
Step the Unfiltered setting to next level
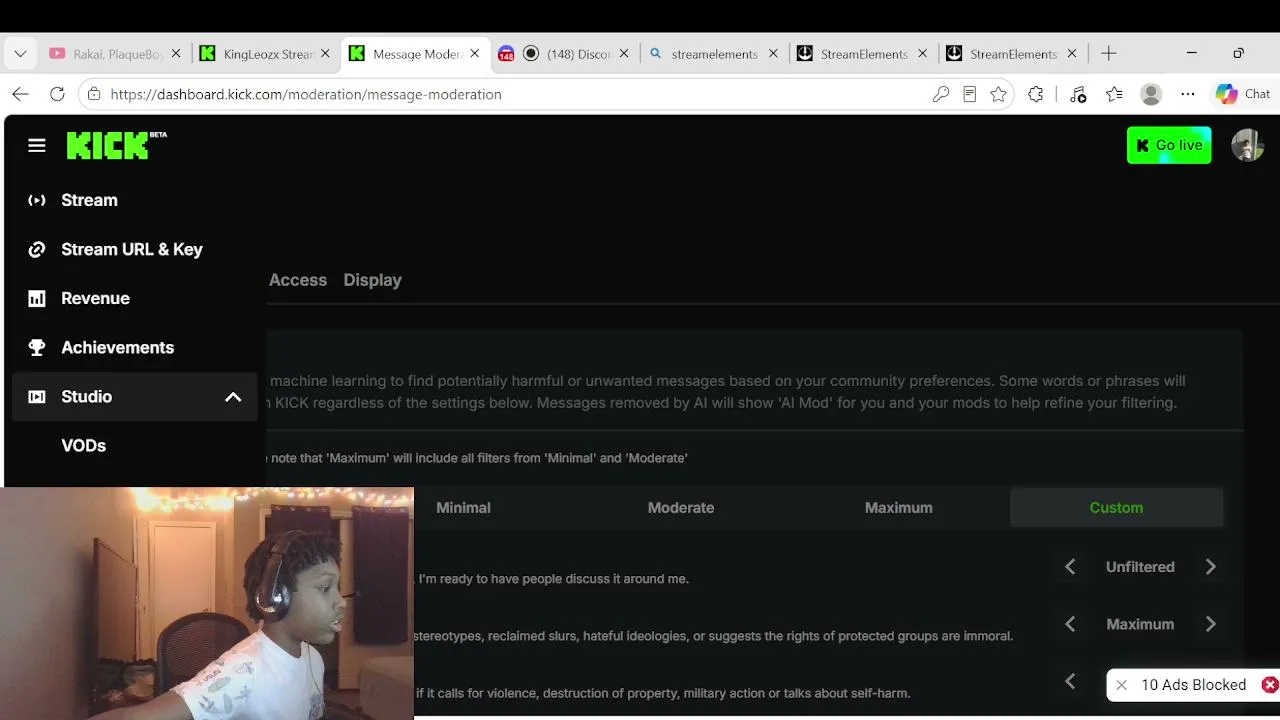(1210, 567)
